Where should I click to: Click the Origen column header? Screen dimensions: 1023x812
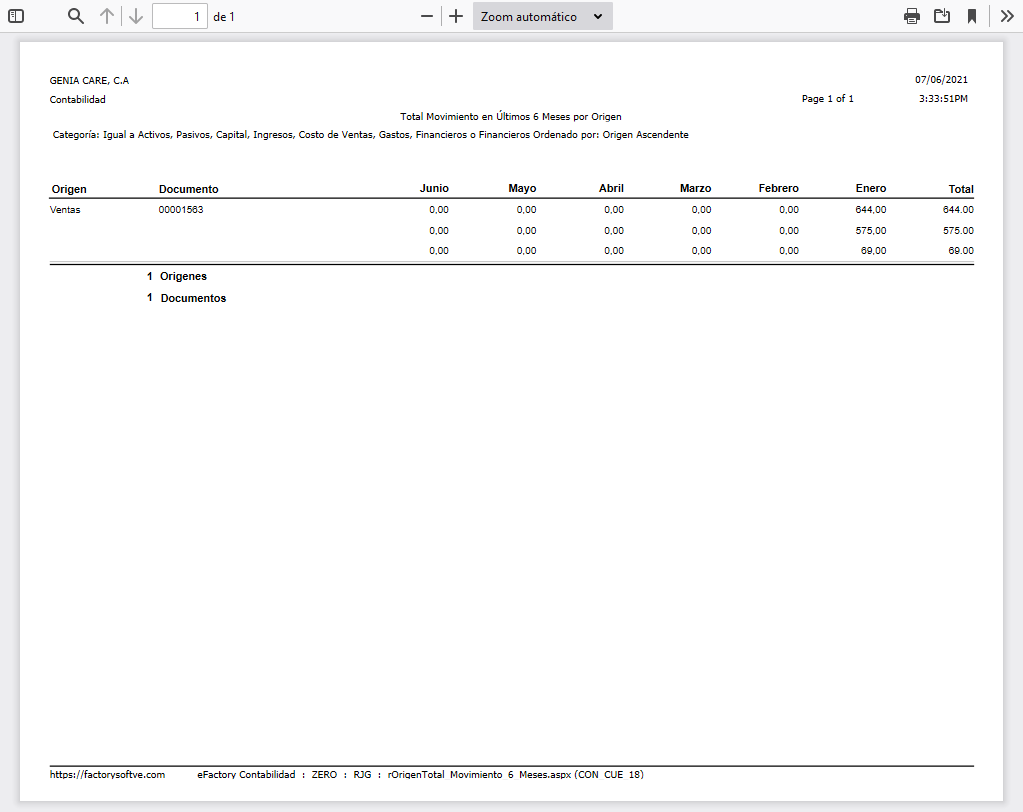[x=69, y=189]
